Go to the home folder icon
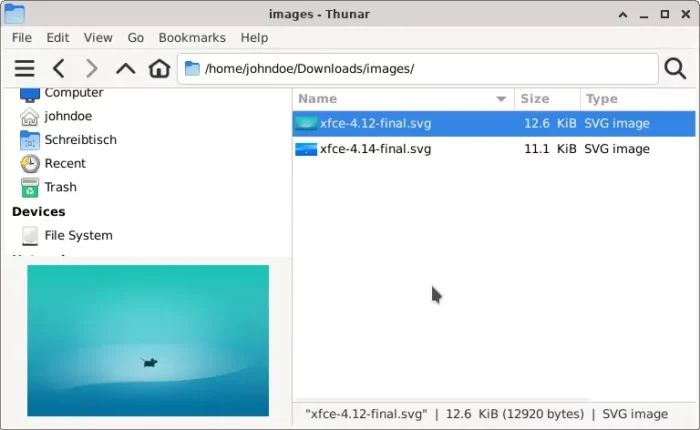700x430 pixels. [x=159, y=69]
